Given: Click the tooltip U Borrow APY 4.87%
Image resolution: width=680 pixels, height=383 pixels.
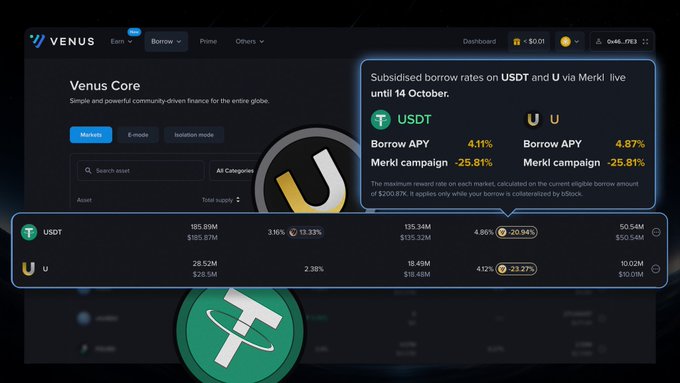Looking at the screenshot, I should tap(630, 144).
